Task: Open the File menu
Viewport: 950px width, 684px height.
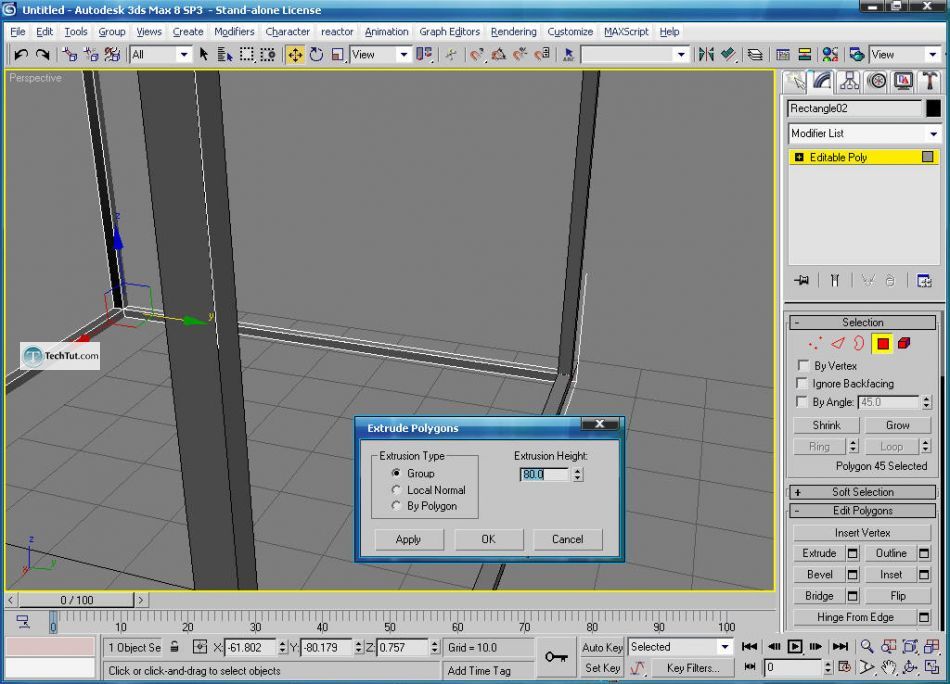Action: [18, 32]
